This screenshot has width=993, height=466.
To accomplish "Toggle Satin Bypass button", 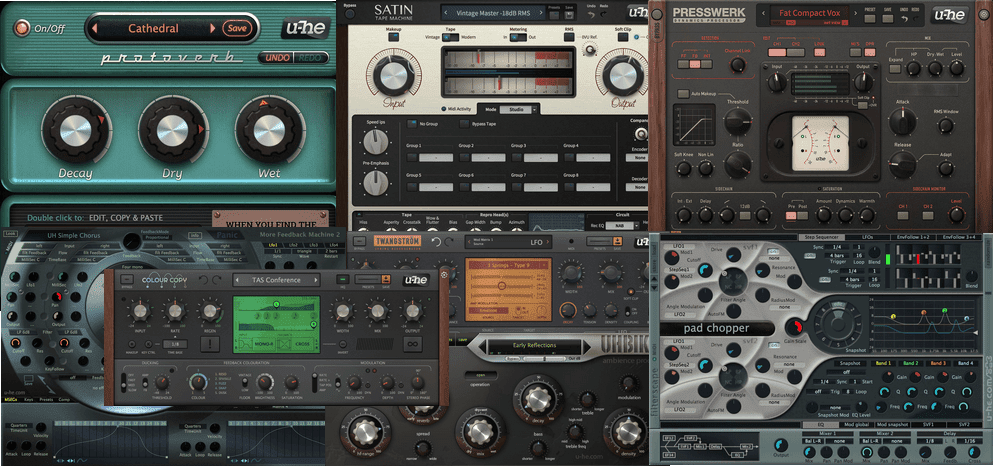I will (350, 14).
